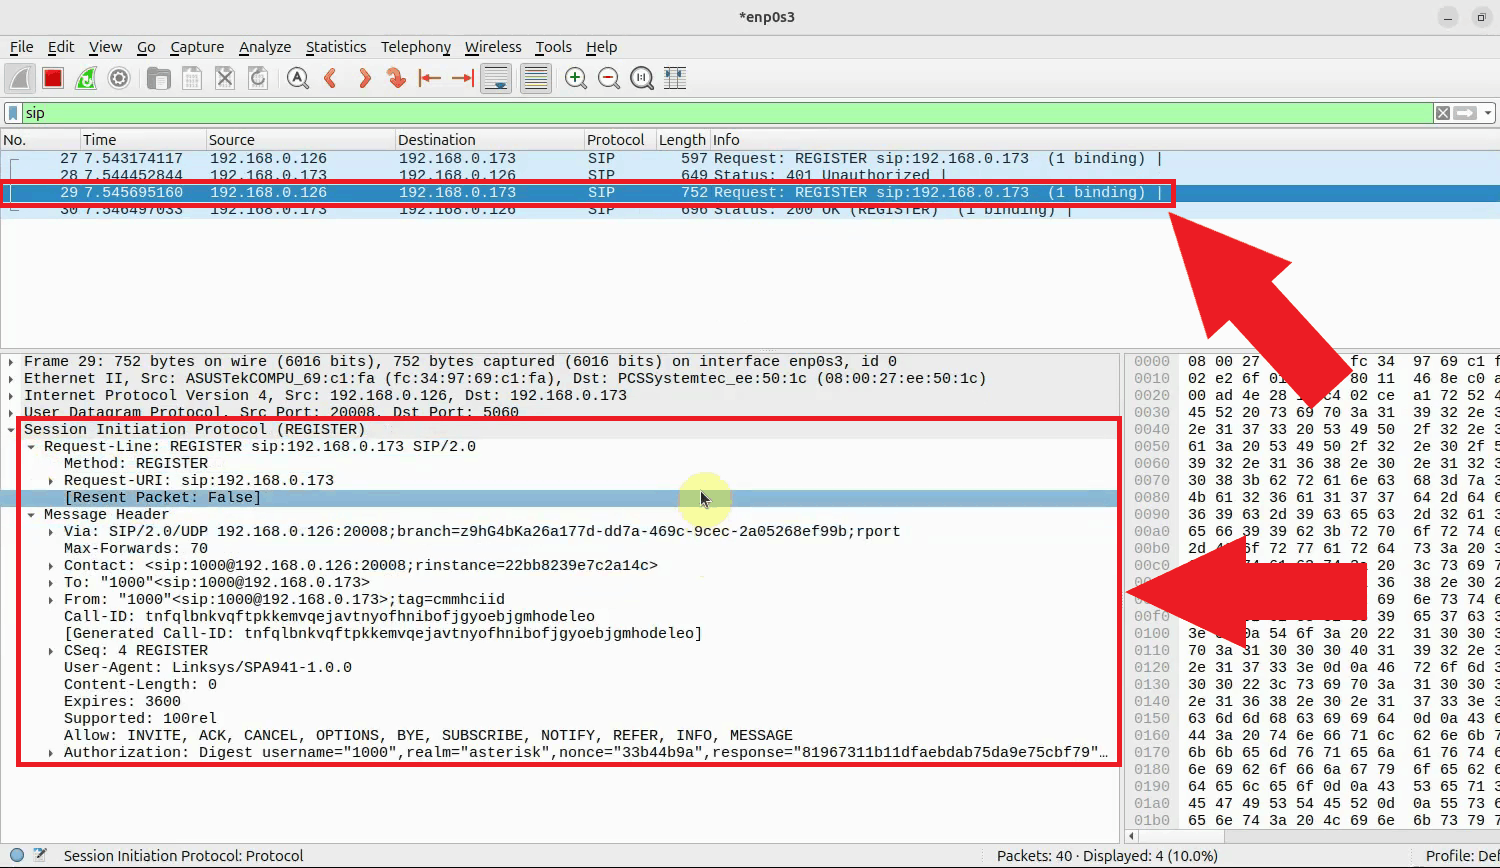Viewport: 1500px width, 868px height.
Task: Zoom in the main window text
Action: coord(576,78)
